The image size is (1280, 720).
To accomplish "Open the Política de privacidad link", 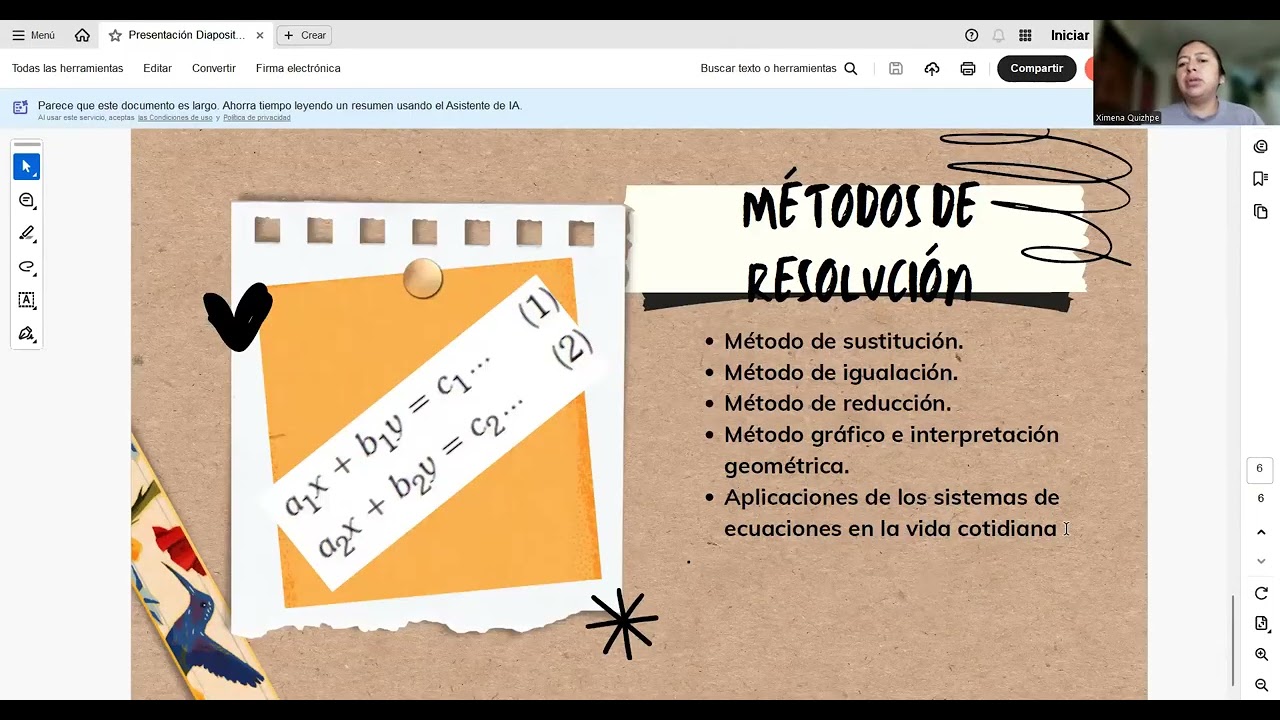I will [x=257, y=118].
